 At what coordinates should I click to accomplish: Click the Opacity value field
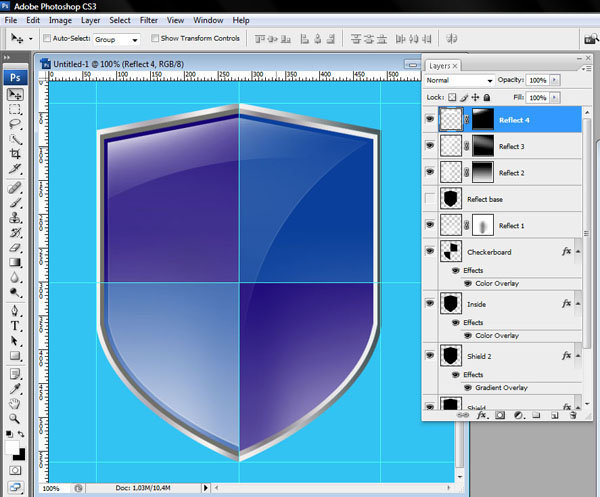[538, 80]
